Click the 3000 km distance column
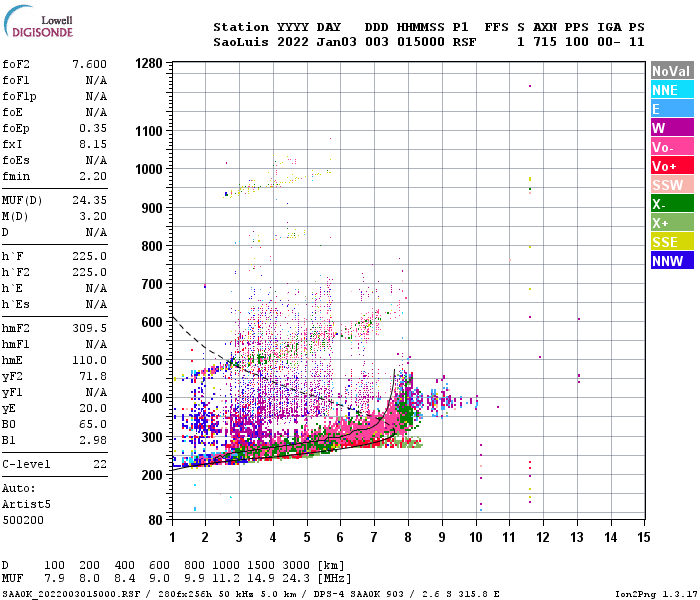This screenshot has width=700, height=600. pyautogui.click(x=296, y=565)
